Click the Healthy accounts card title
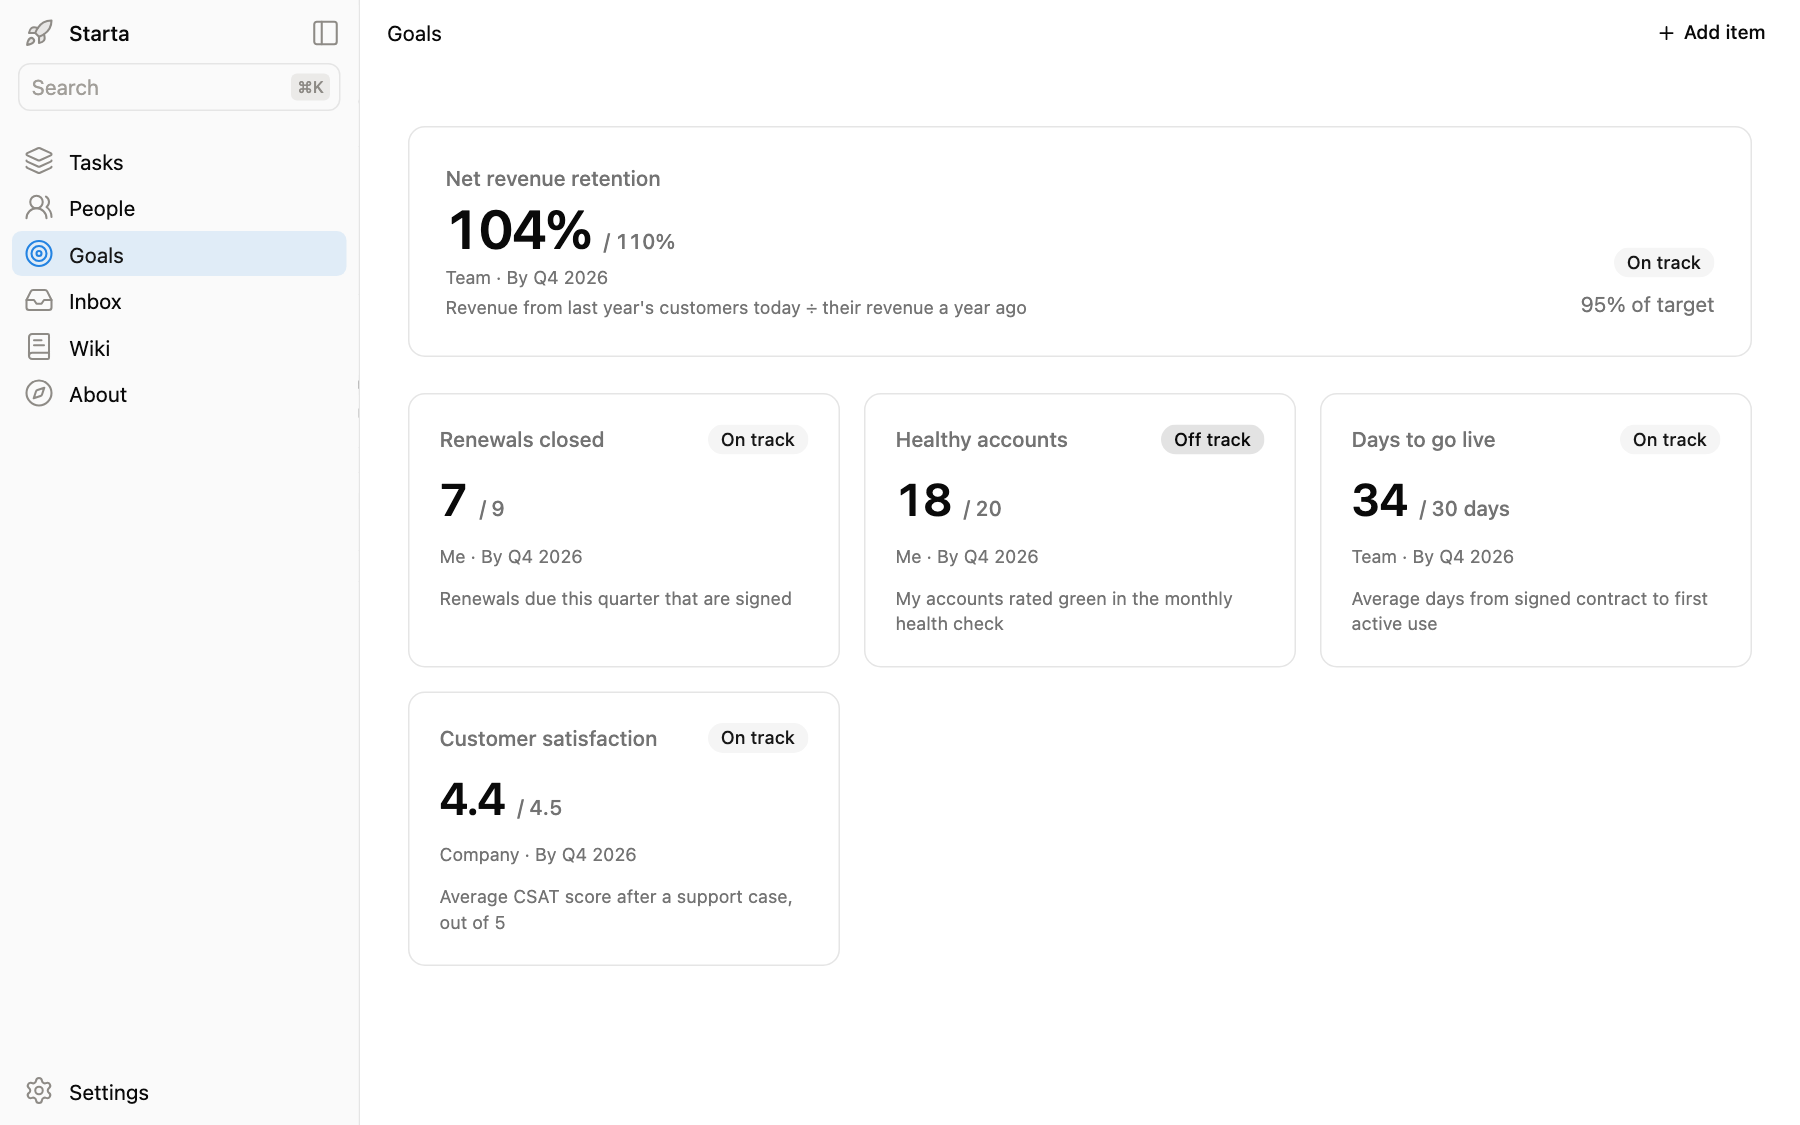This screenshot has height=1125, width=1800. (x=981, y=439)
